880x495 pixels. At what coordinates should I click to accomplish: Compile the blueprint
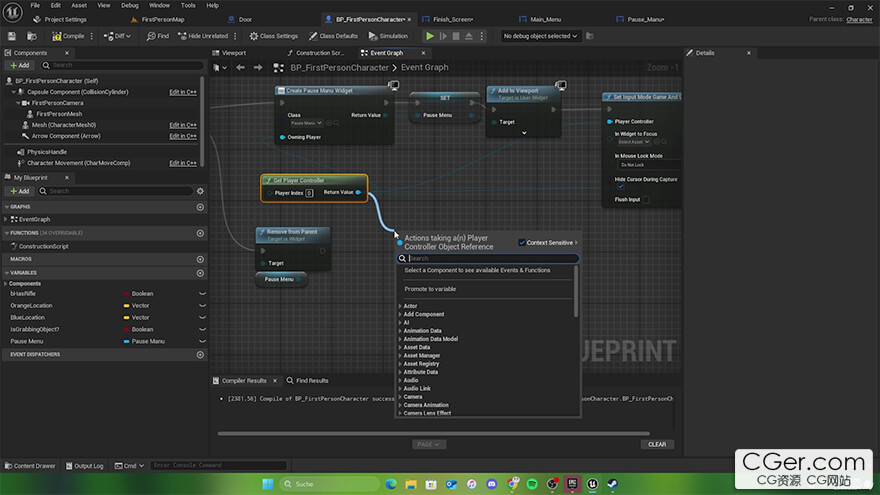pyautogui.click(x=68, y=36)
